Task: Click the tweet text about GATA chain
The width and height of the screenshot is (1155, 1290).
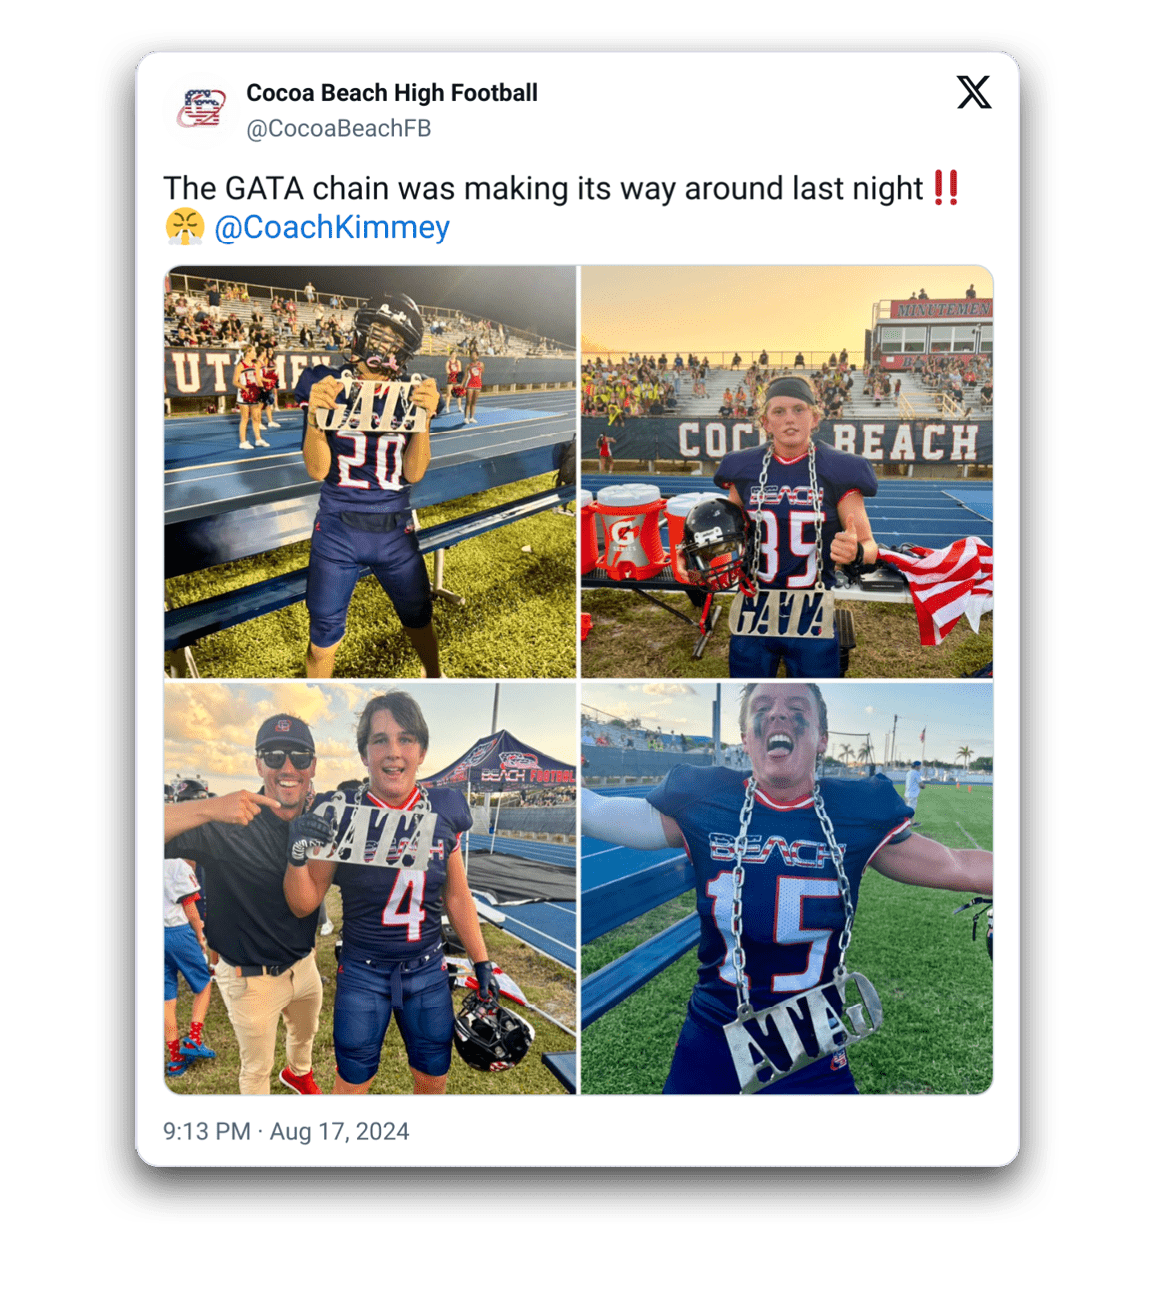Action: point(543,188)
